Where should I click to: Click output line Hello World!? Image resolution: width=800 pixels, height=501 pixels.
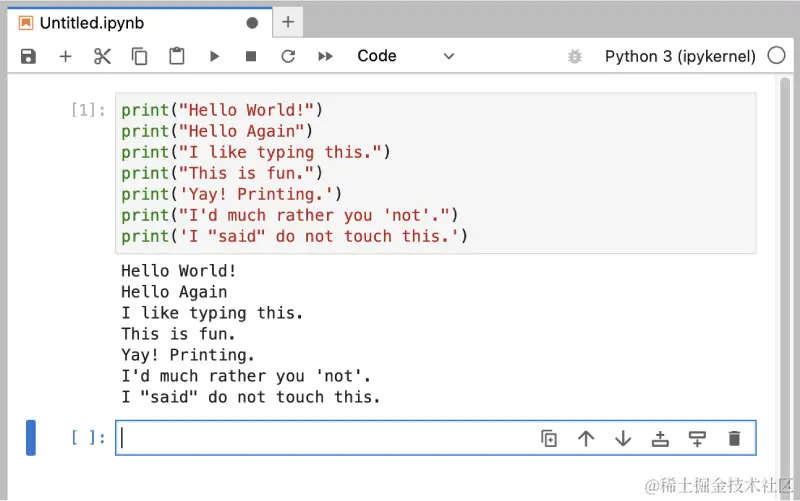tap(179, 271)
